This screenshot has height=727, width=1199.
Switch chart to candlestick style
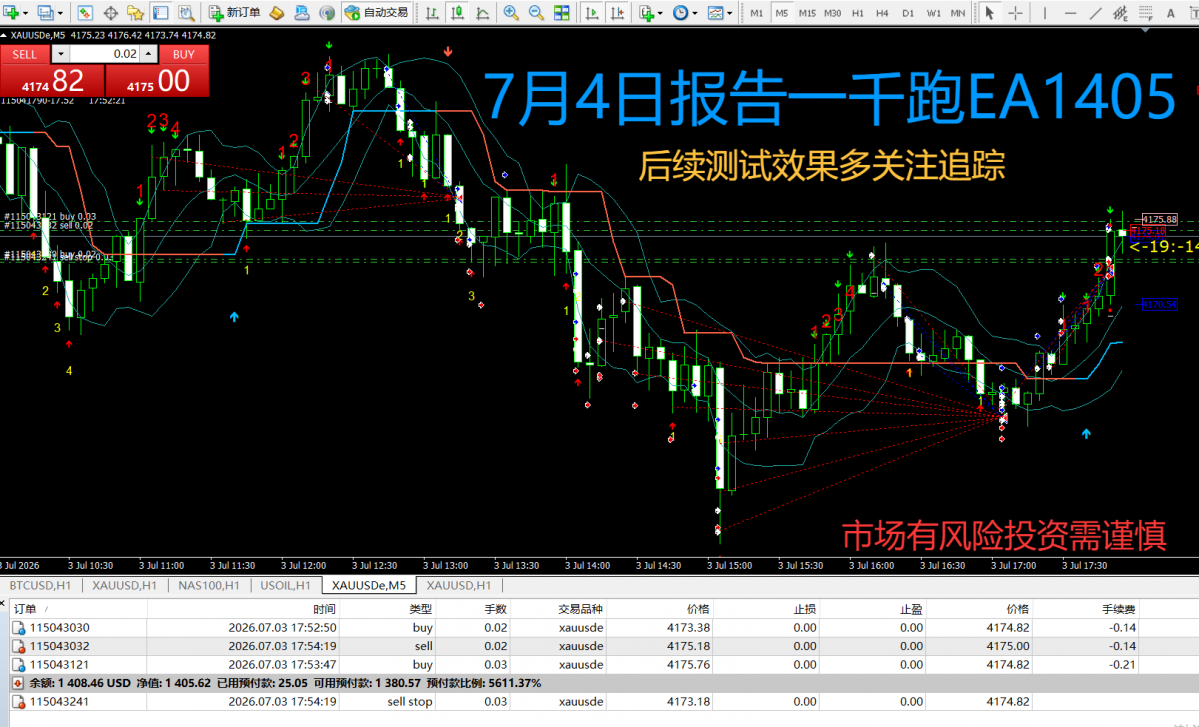tap(457, 12)
